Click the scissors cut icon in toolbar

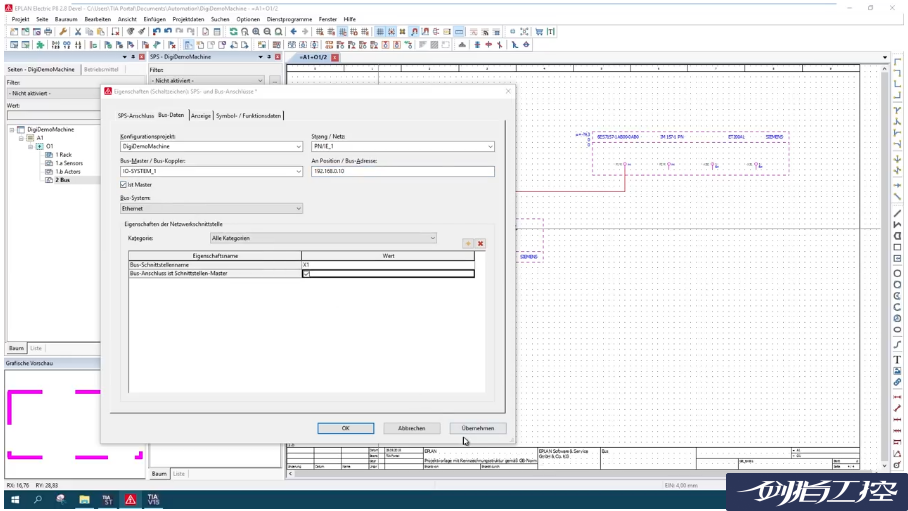pyautogui.click(x=79, y=32)
